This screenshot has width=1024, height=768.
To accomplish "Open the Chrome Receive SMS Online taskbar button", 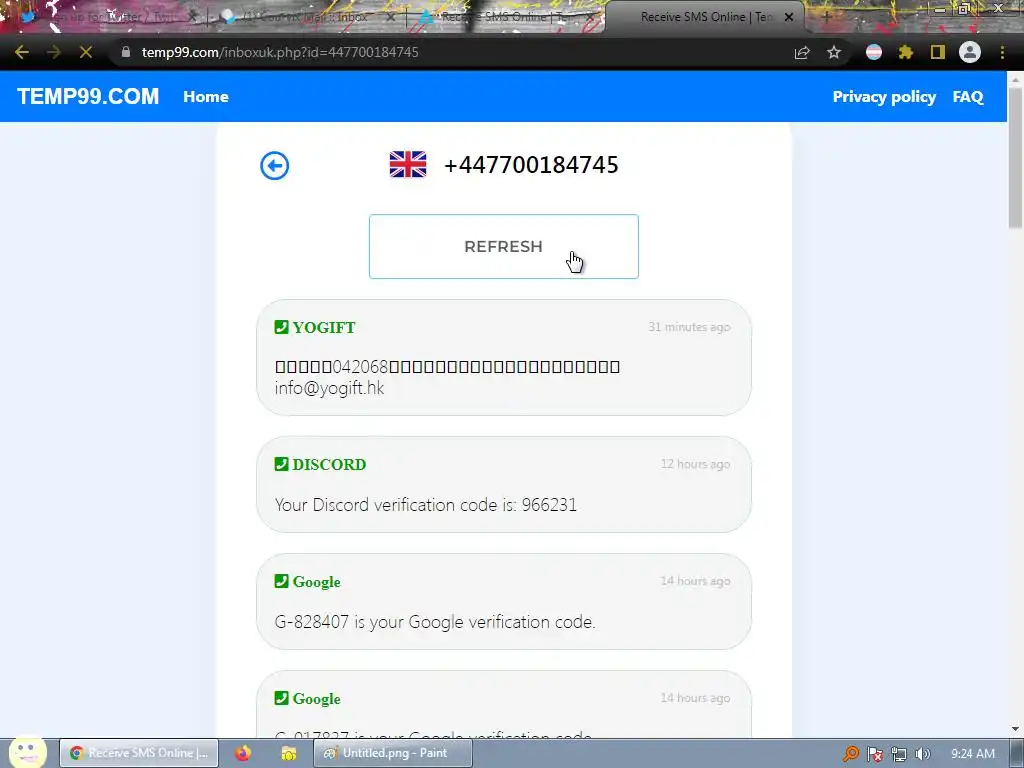I will click(x=139, y=753).
